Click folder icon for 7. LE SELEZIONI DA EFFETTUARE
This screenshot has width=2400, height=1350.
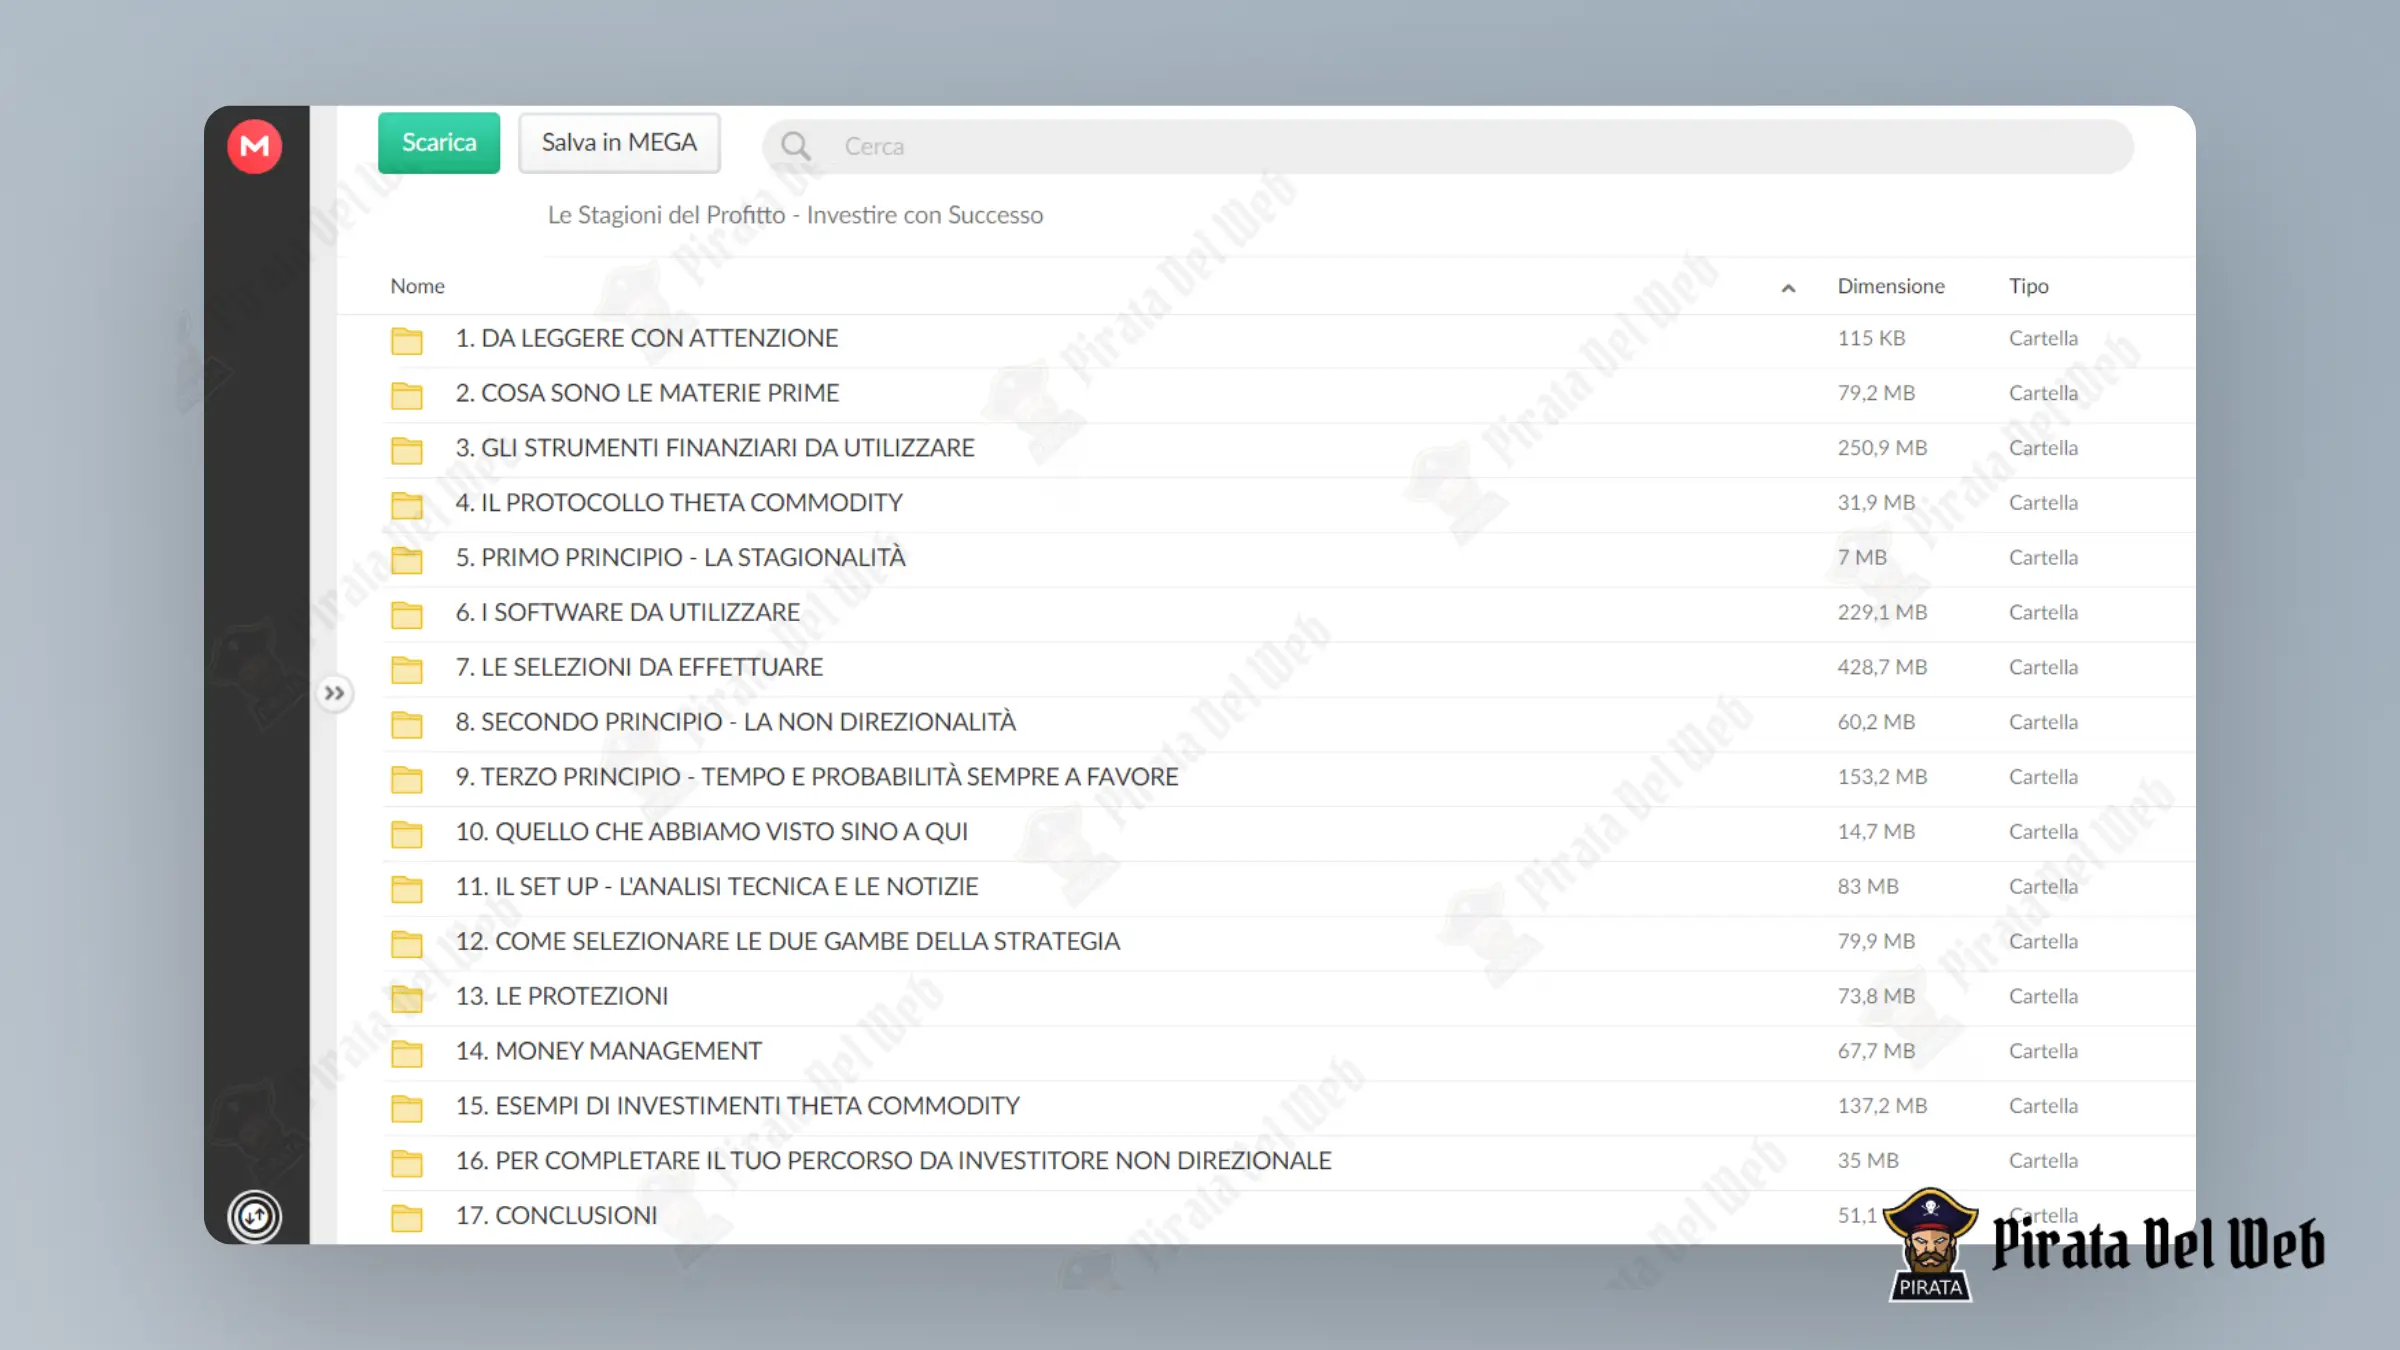coord(406,669)
